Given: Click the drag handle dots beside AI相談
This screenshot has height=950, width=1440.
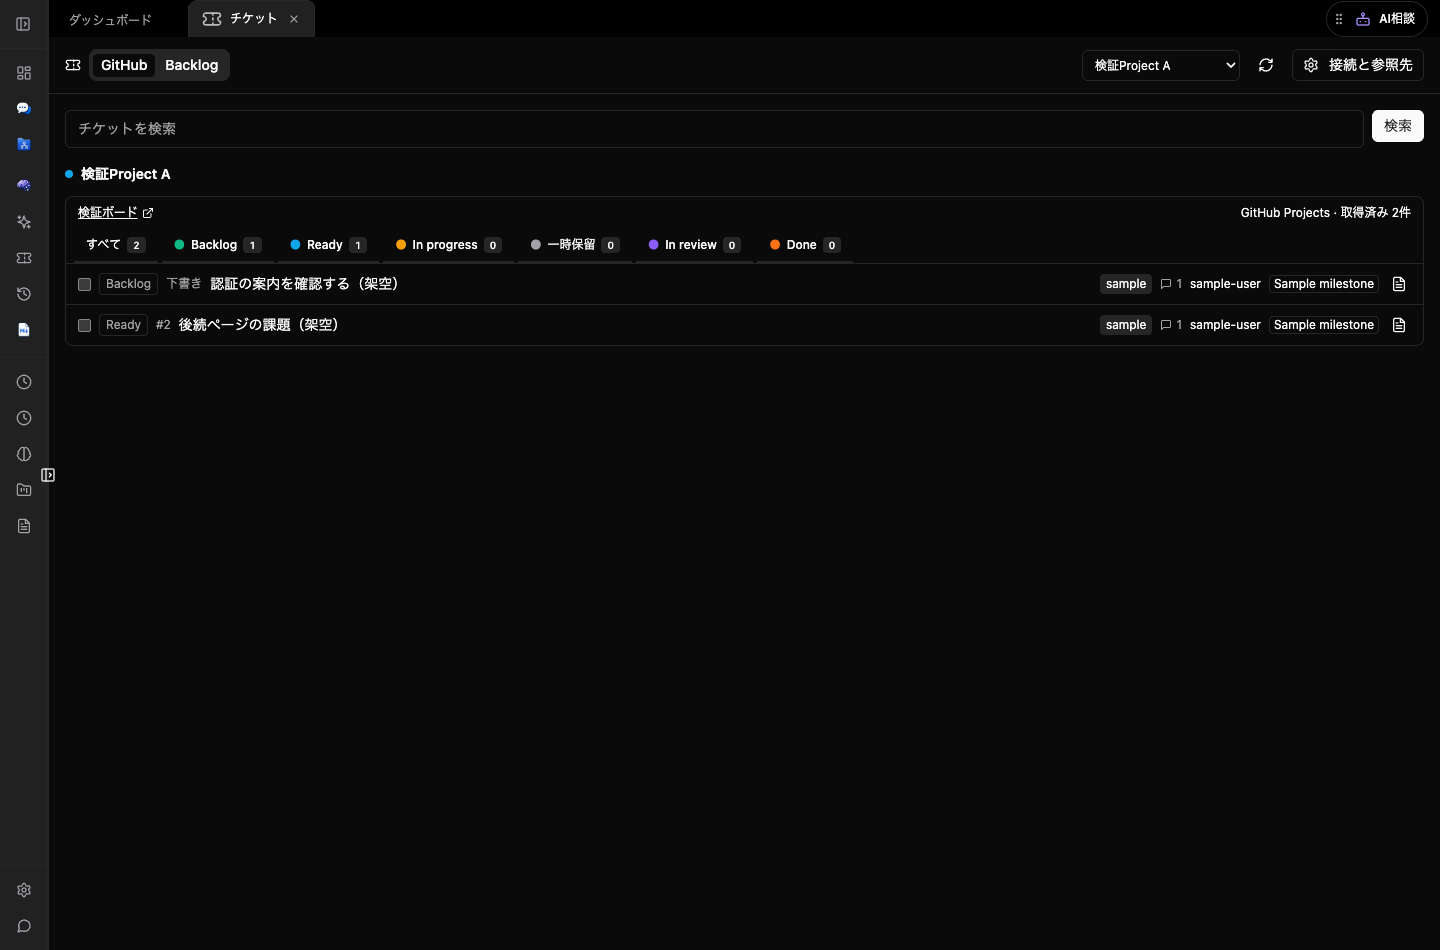Looking at the screenshot, I should [x=1339, y=19].
